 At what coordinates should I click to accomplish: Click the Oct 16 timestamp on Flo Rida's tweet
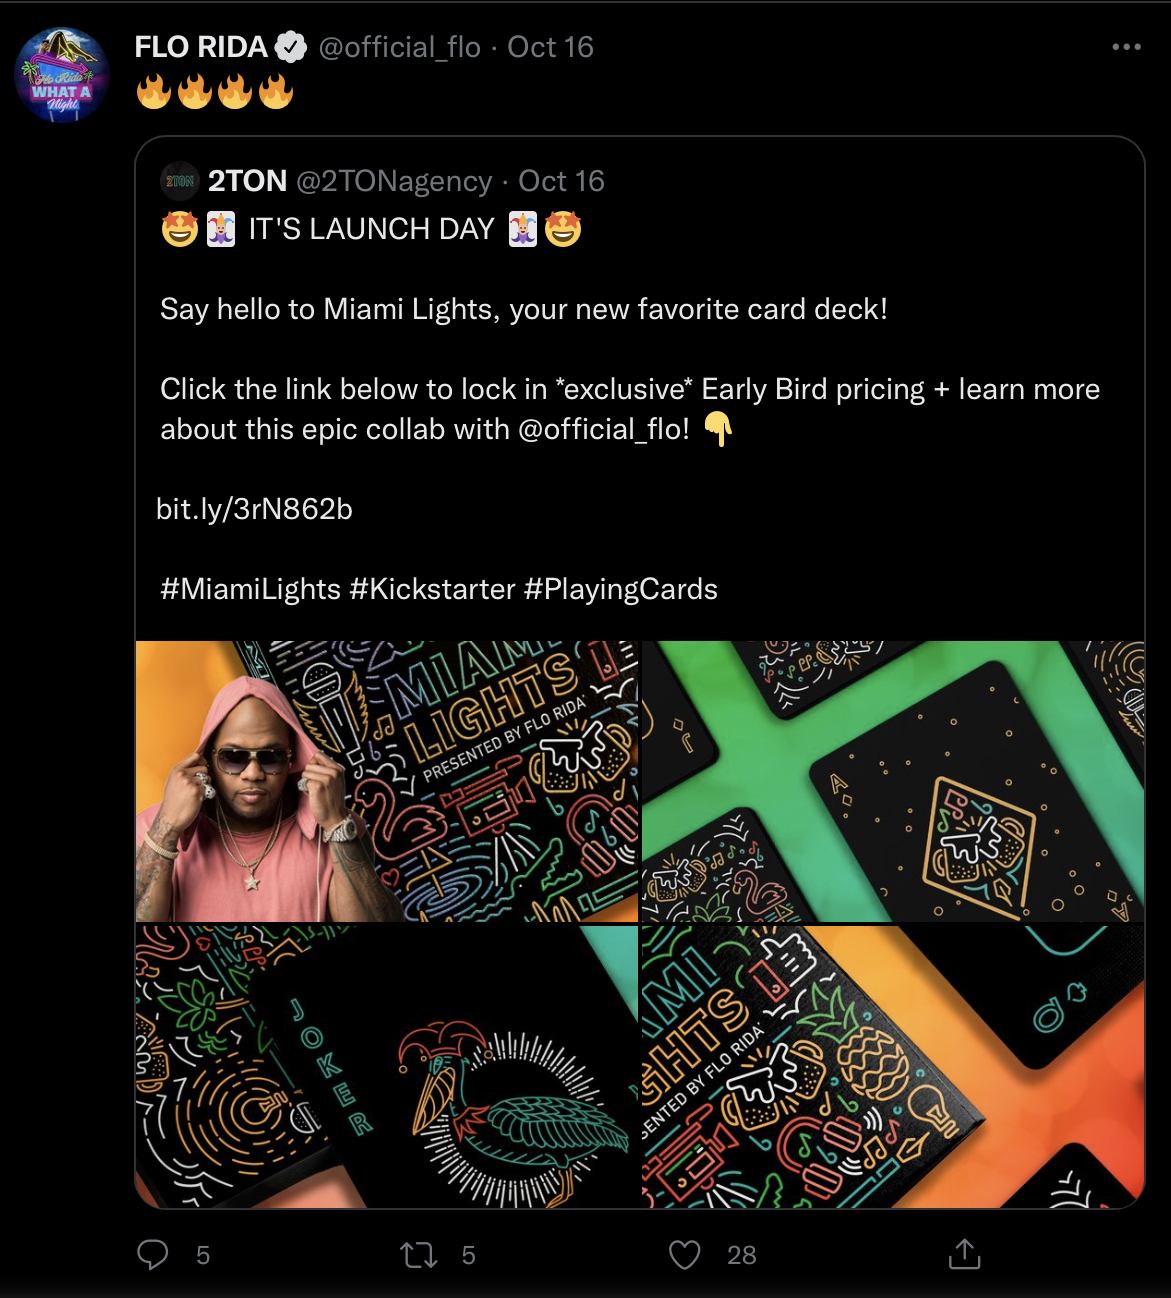coord(550,47)
